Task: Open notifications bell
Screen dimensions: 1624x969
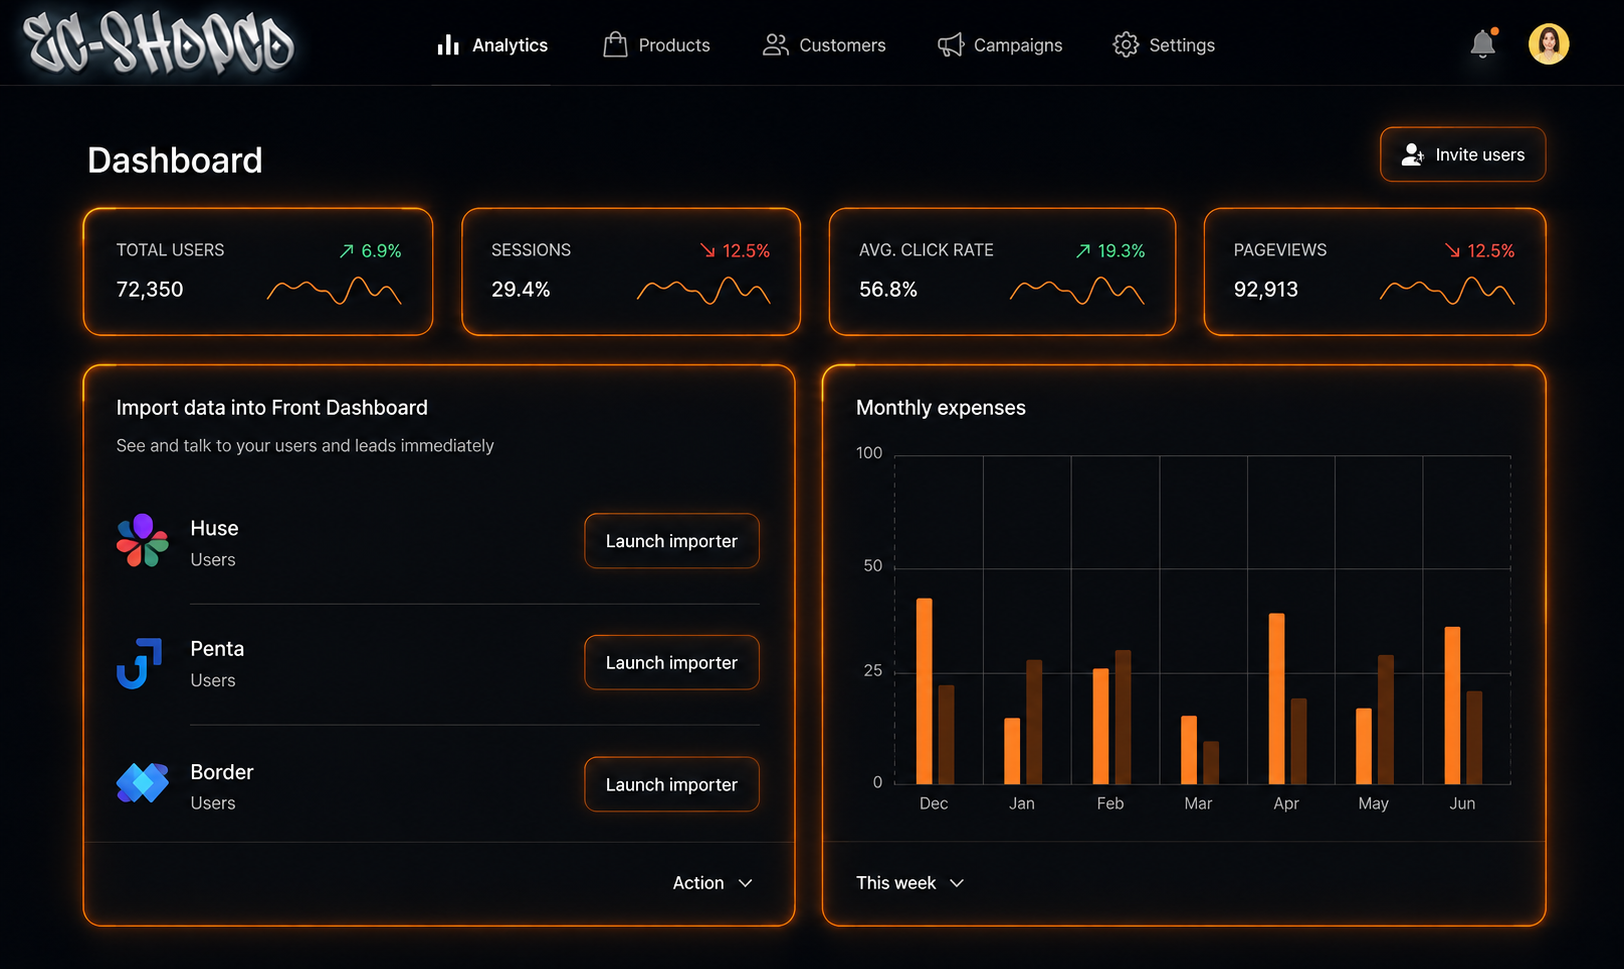Action: (1483, 44)
